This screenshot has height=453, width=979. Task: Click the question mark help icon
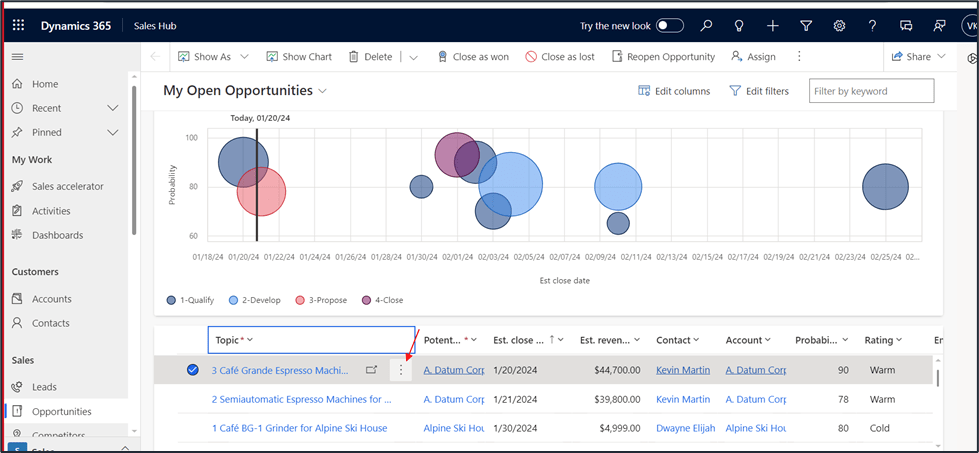coord(872,25)
